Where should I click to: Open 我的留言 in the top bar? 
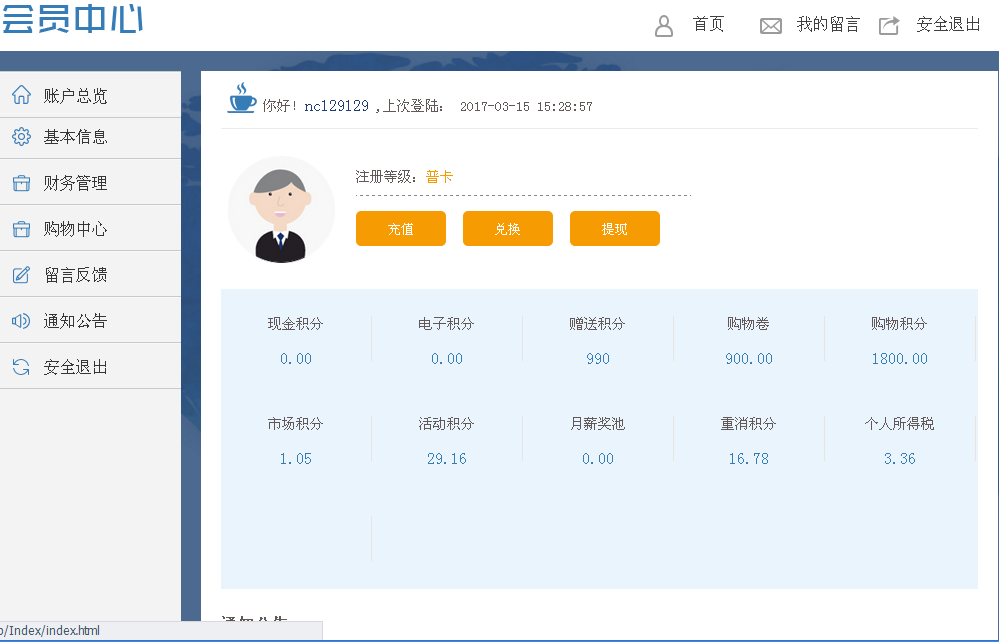(x=827, y=25)
